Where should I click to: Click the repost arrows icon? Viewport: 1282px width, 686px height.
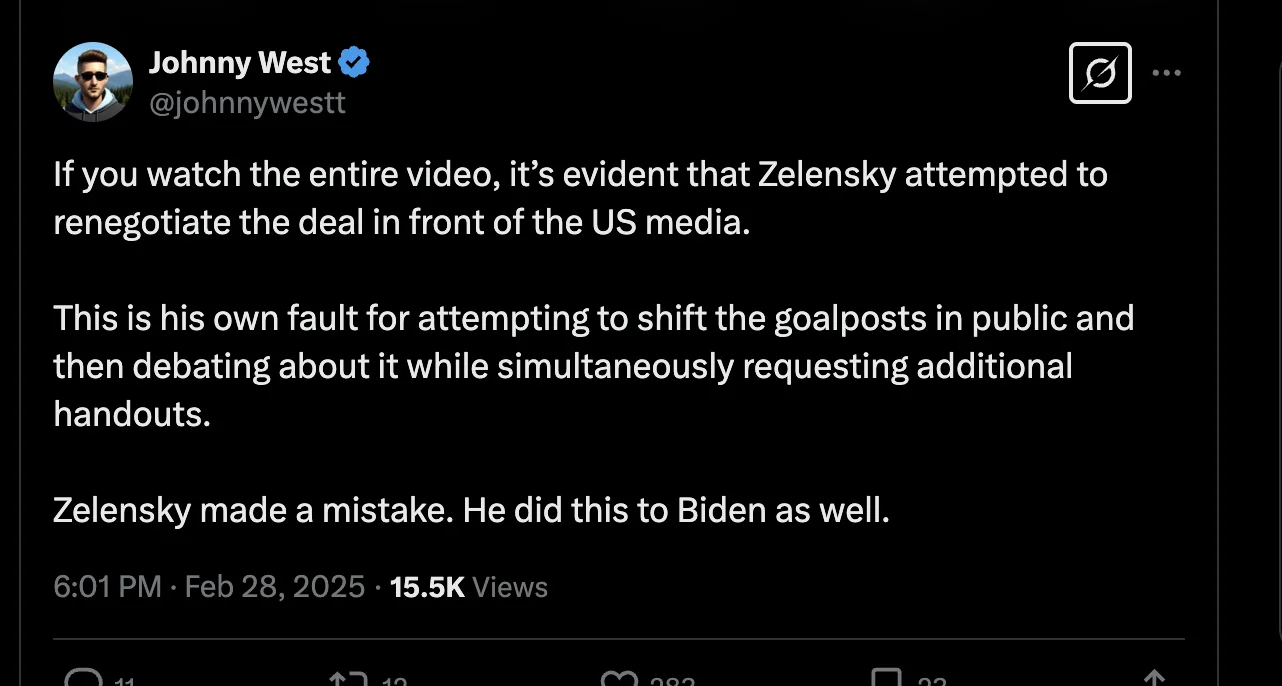click(345, 679)
